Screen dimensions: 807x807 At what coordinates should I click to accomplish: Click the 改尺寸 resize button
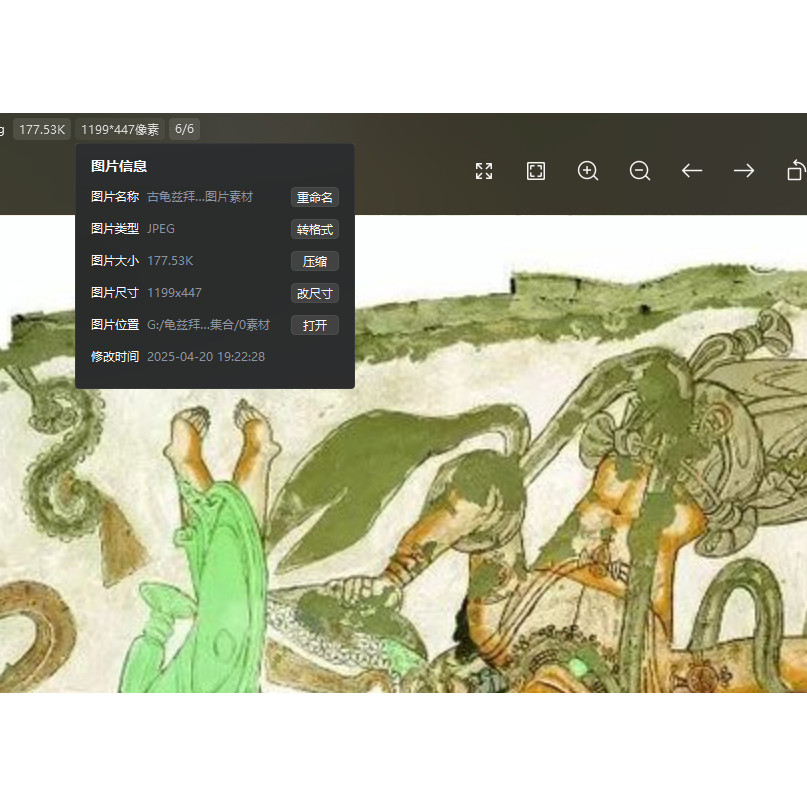pyautogui.click(x=314, y=293)
